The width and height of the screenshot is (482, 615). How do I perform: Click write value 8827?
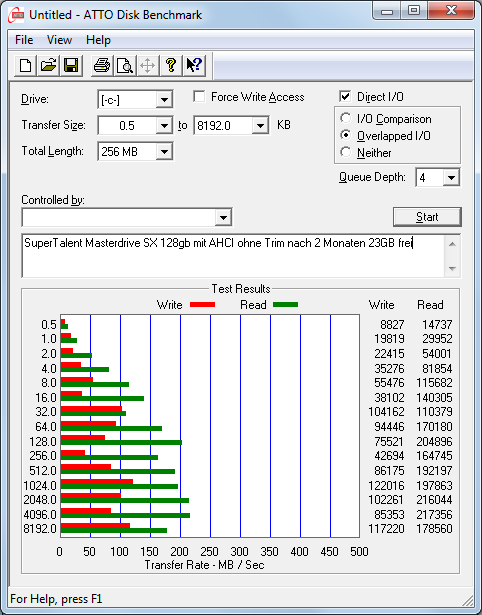pos(392,325)
